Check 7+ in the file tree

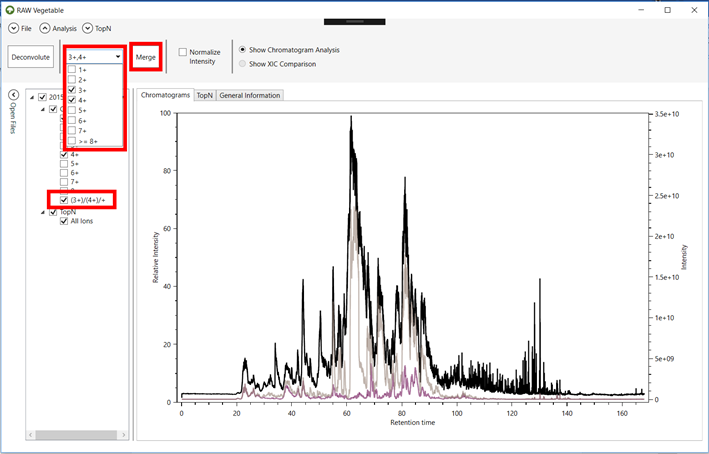[x=64, y=182]
